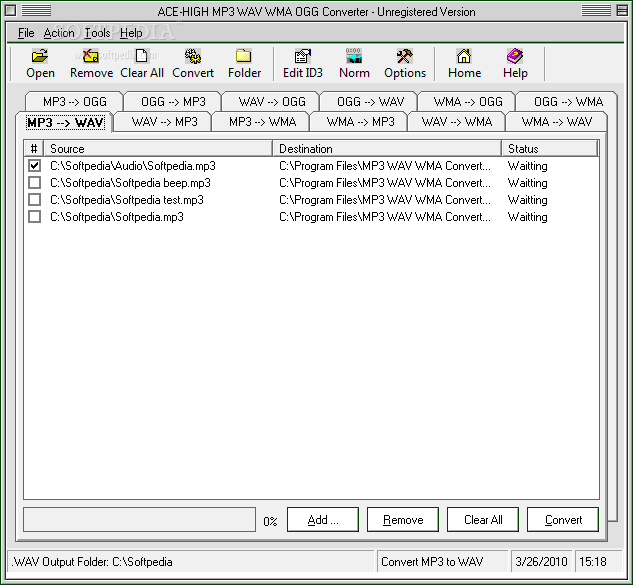Screen dimensions: 633x585
Task: Click the Status column header
Action: click(x=549, y=149)
